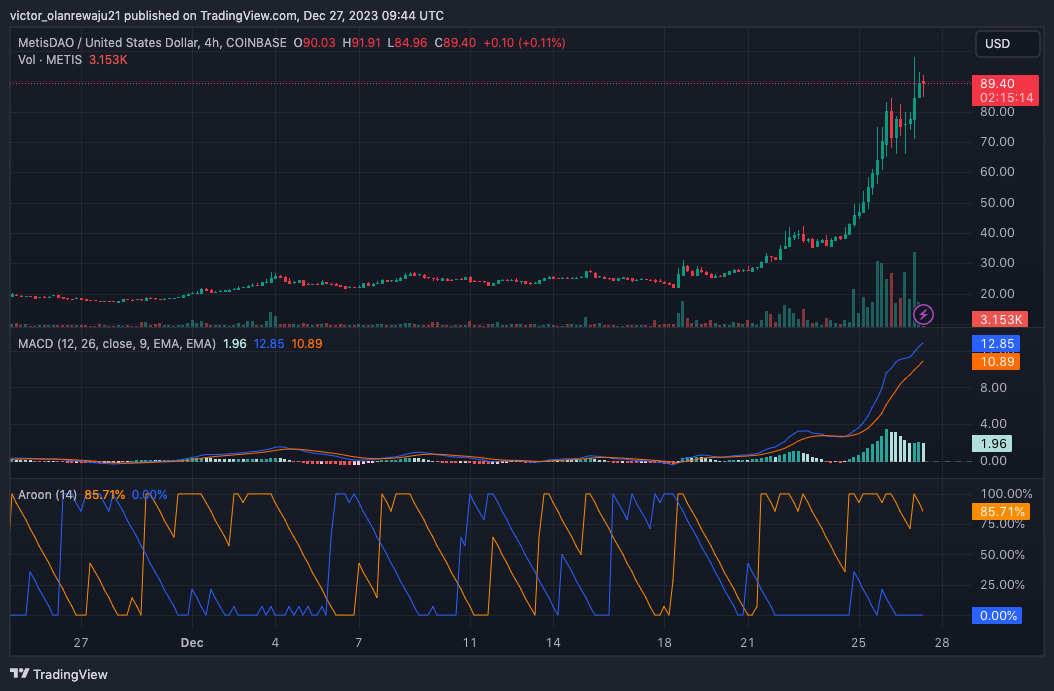Click the 25.00% Aroon axis label
The height and width of the screenshot is (691, 1054).
1002,585
